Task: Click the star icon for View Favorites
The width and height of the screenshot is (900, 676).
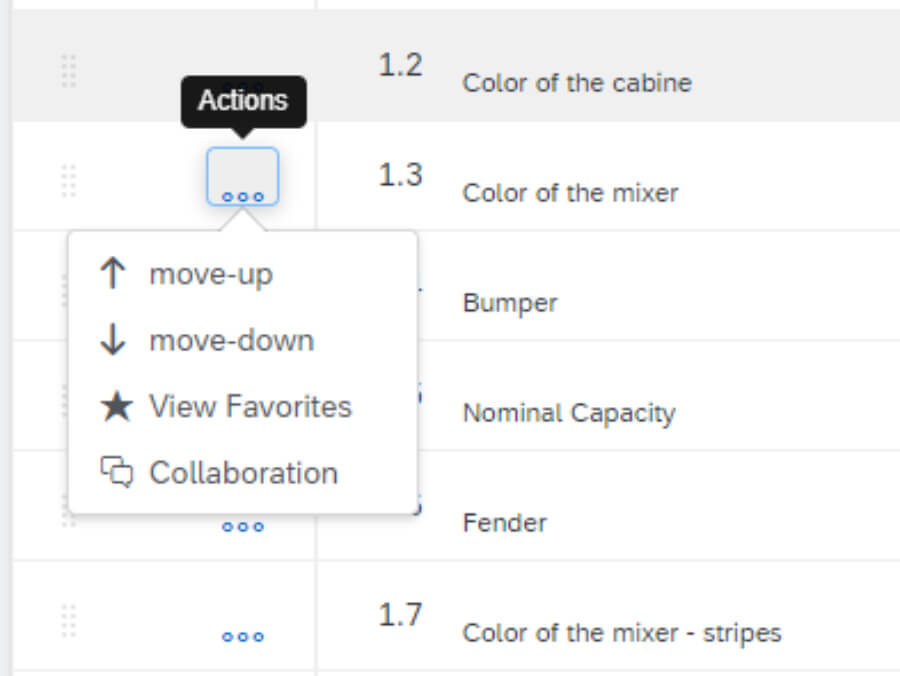Action: 117,406
